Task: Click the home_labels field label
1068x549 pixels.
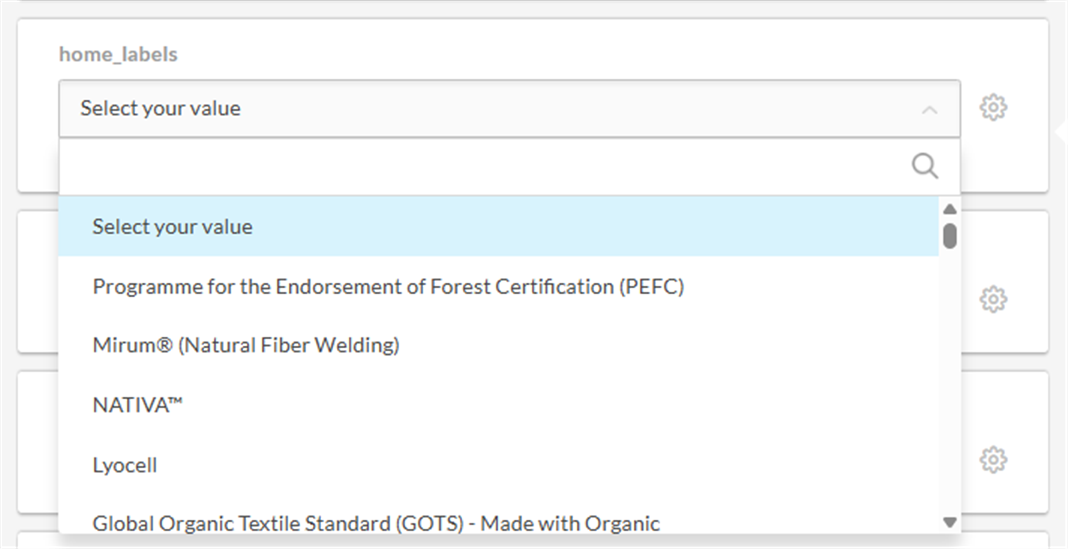Action: click(x=118, y=55)
